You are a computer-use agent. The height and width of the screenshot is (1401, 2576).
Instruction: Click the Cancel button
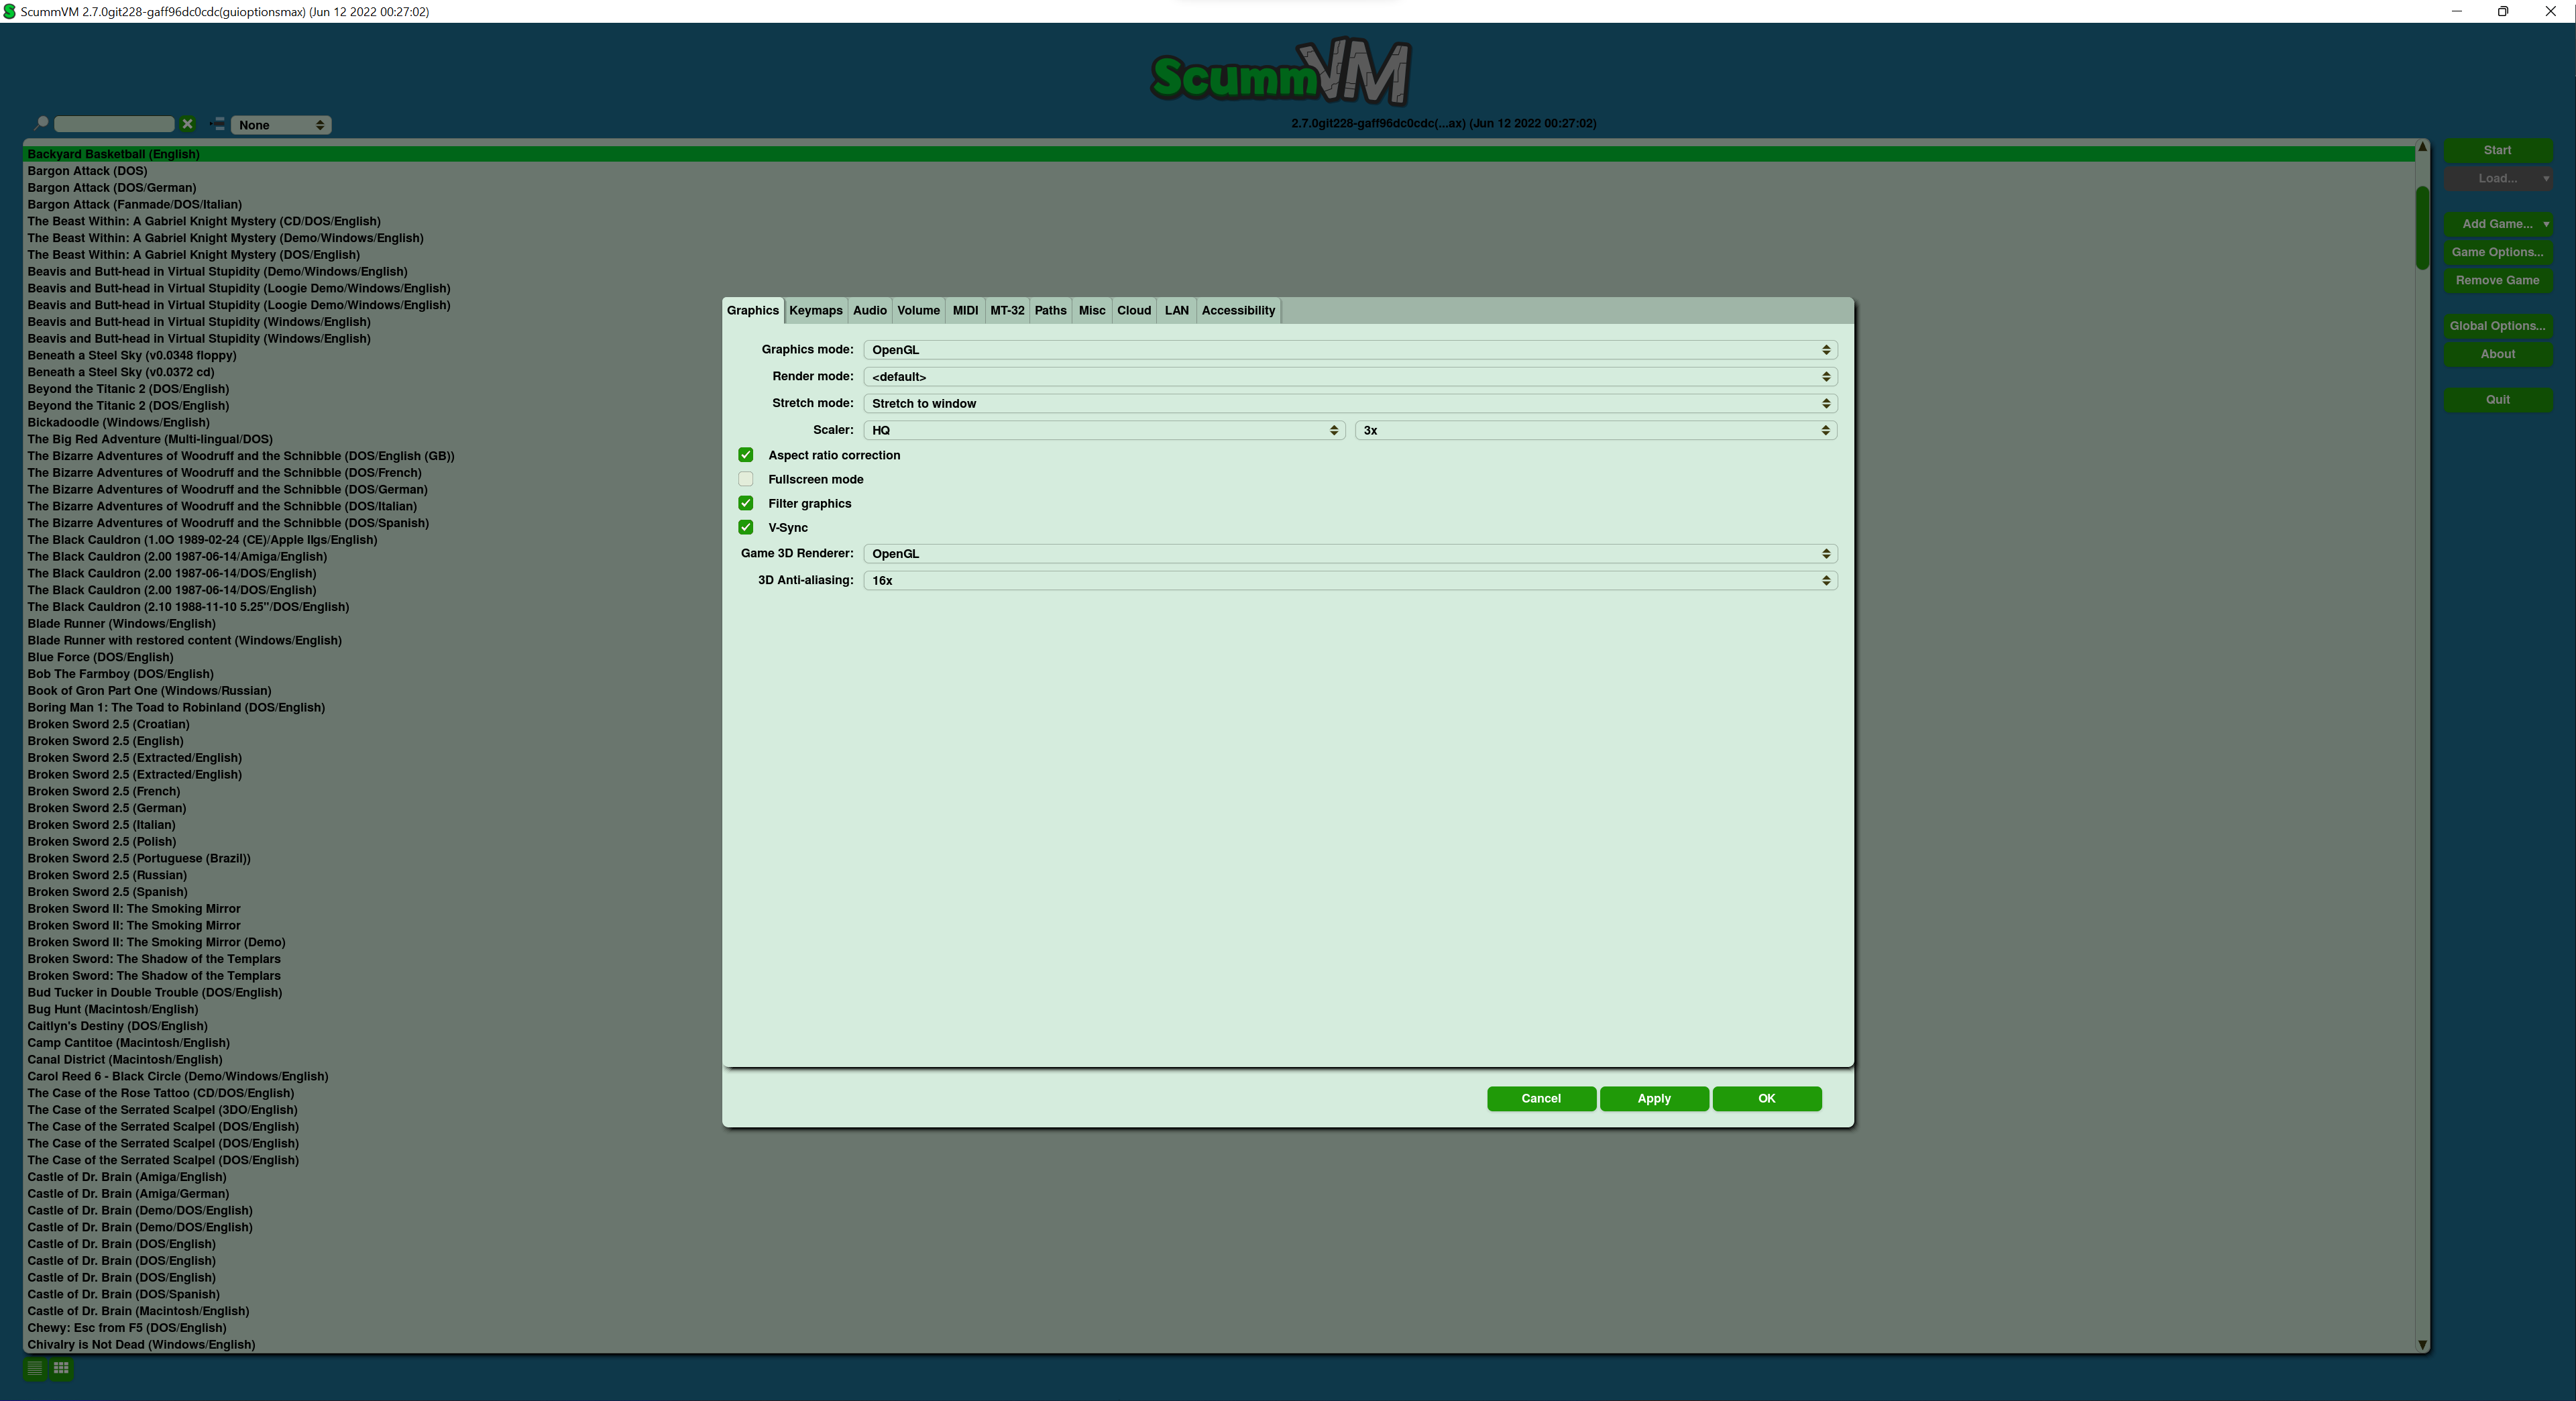tap(1541, 1098)
